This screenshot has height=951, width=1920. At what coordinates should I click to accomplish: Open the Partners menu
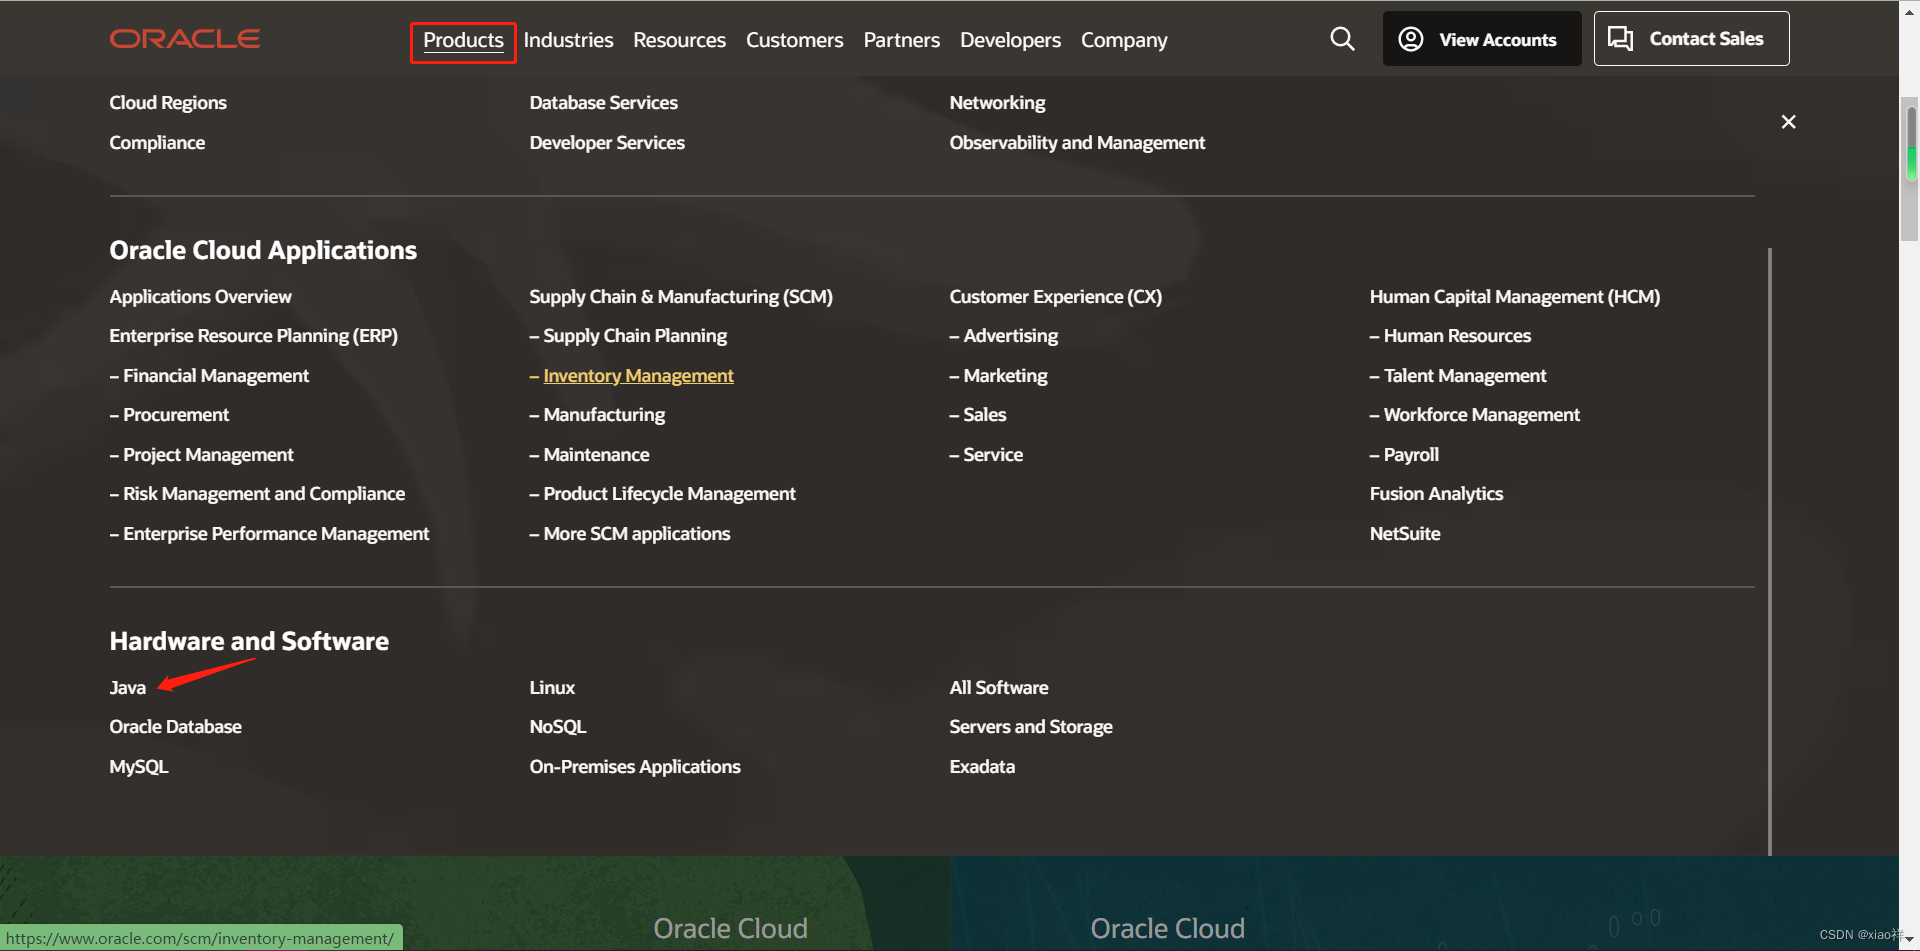(x=901, y=41)
